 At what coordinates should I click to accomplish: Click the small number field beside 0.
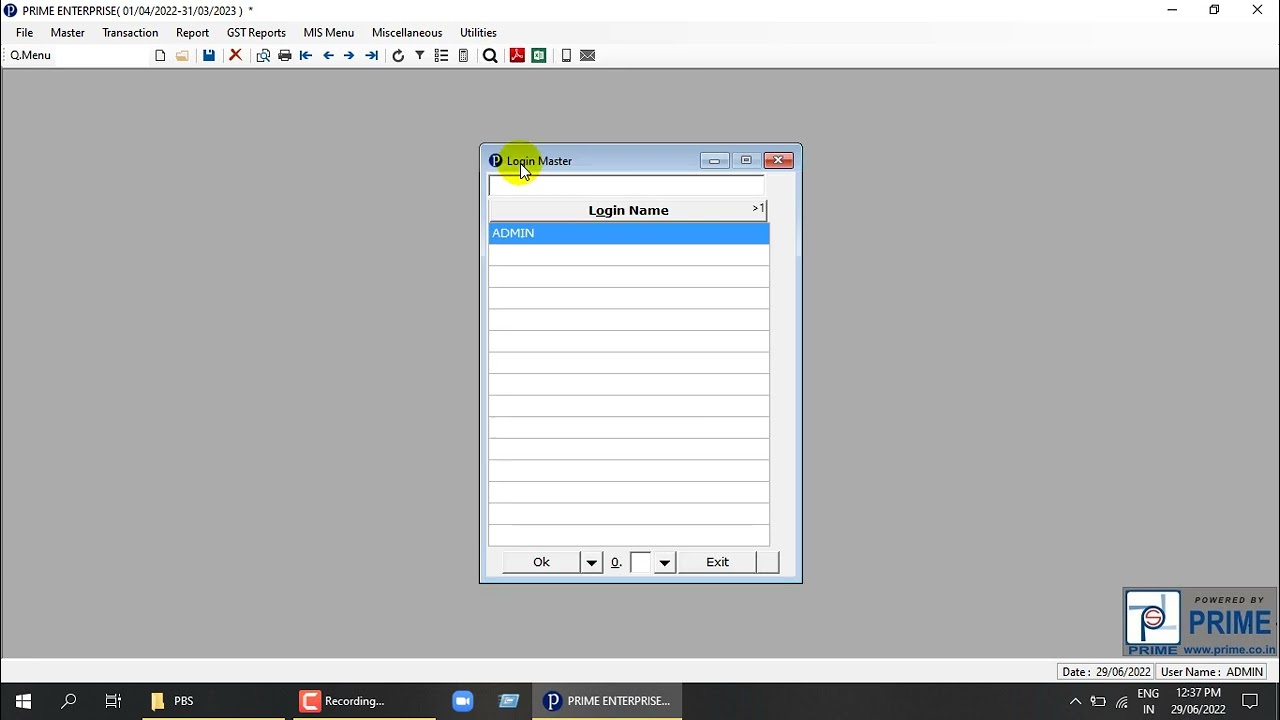click(641, 562)
